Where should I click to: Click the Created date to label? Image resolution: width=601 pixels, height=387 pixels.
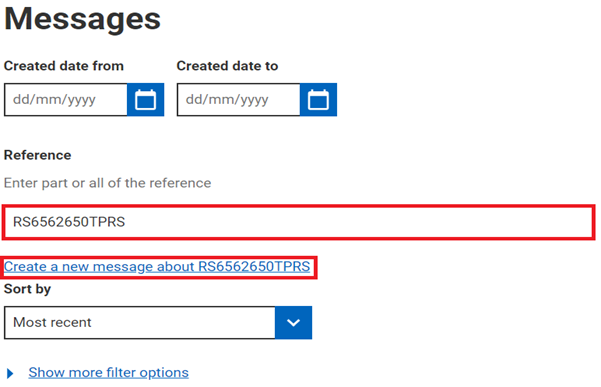[227, 66]
